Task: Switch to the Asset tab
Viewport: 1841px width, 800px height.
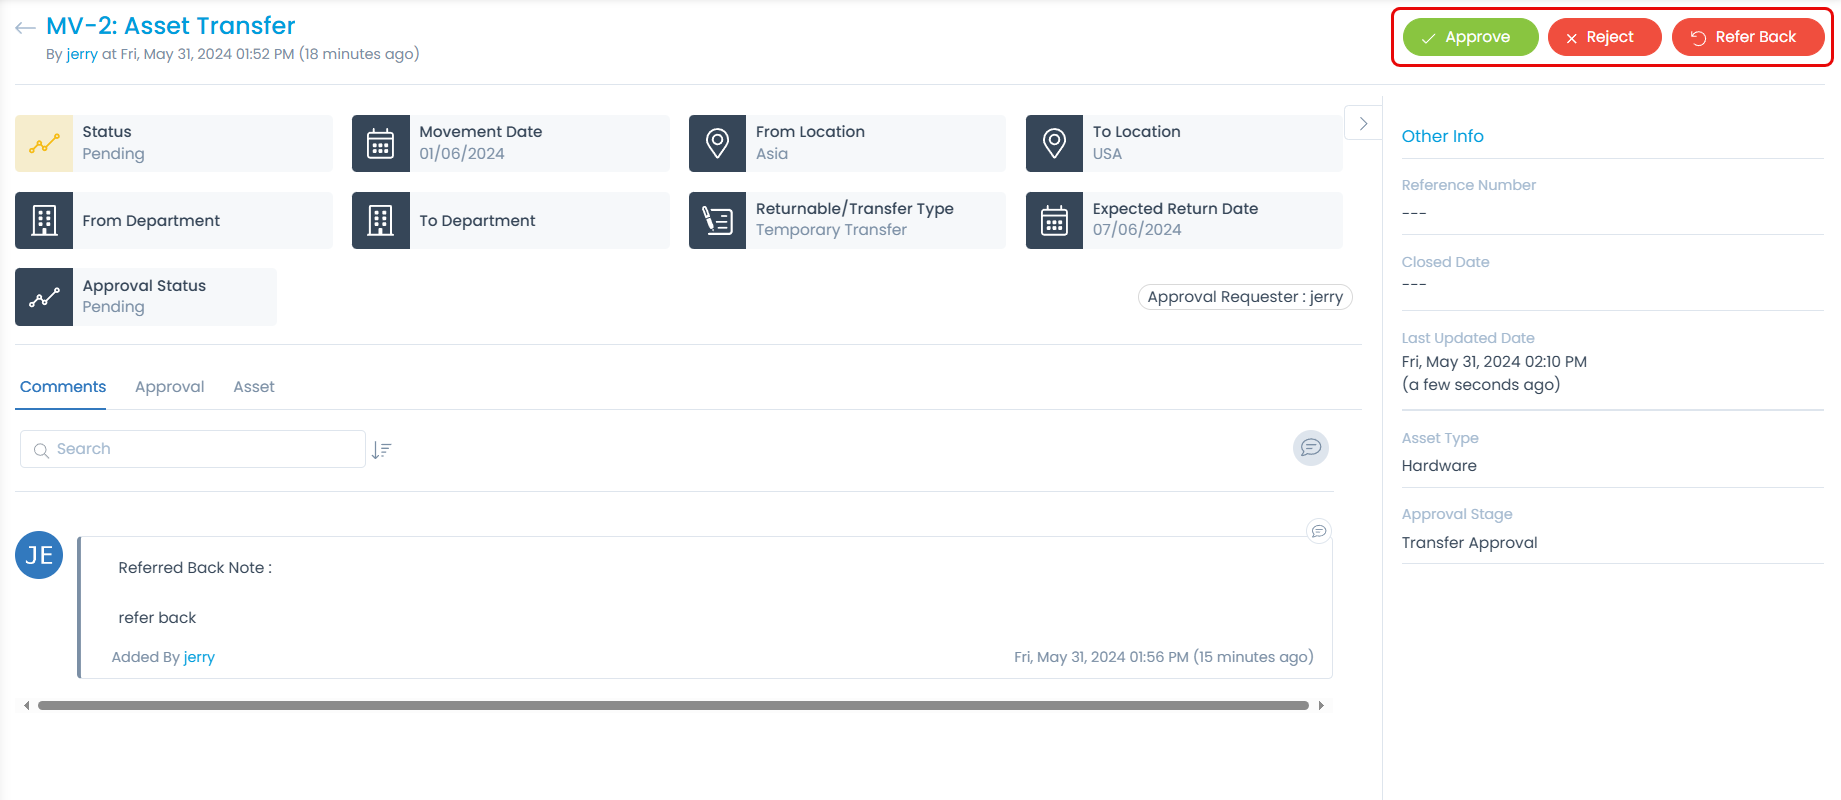Action: pos(254,387)
